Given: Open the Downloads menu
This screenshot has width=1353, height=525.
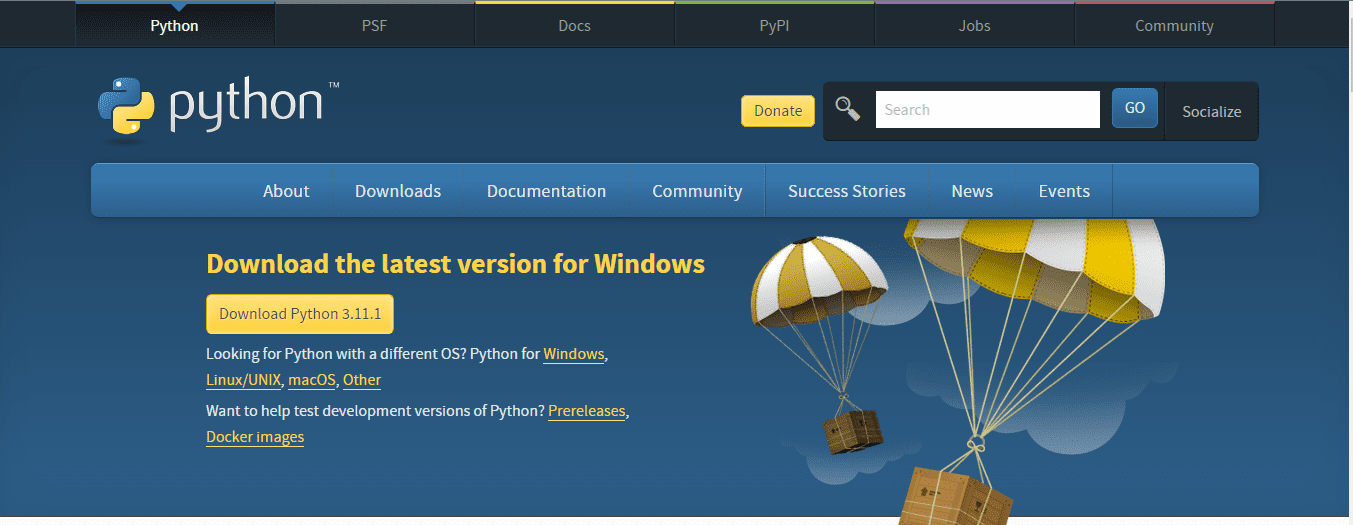Looking at the screenshot, I should (x=398, y=191).
